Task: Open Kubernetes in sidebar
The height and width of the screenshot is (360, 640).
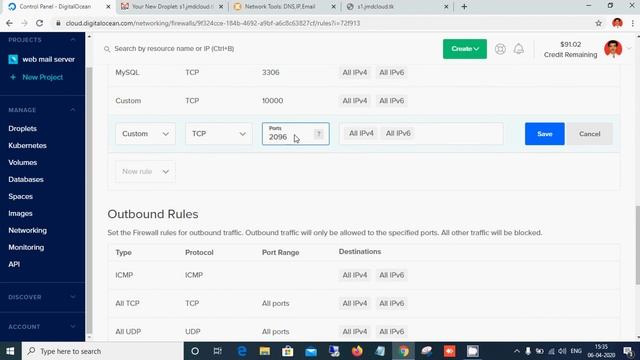Action: (27, 146)
